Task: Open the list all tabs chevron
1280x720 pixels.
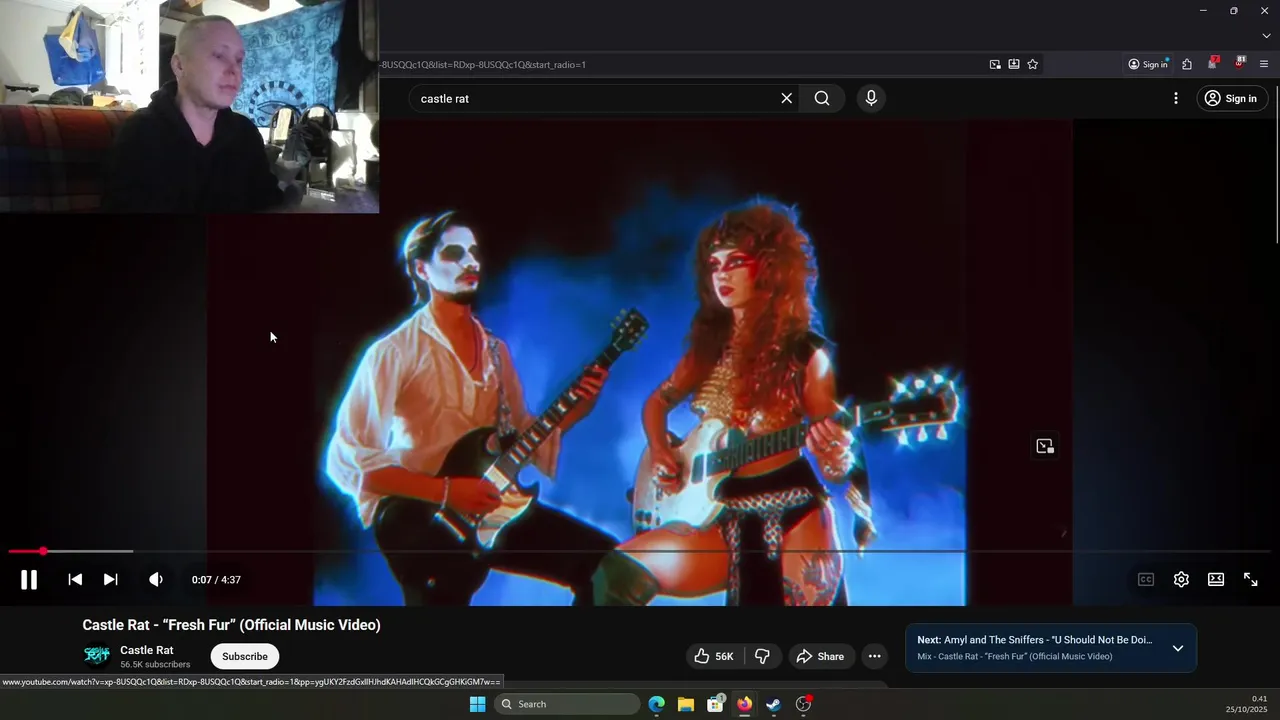Action: 1266,36
